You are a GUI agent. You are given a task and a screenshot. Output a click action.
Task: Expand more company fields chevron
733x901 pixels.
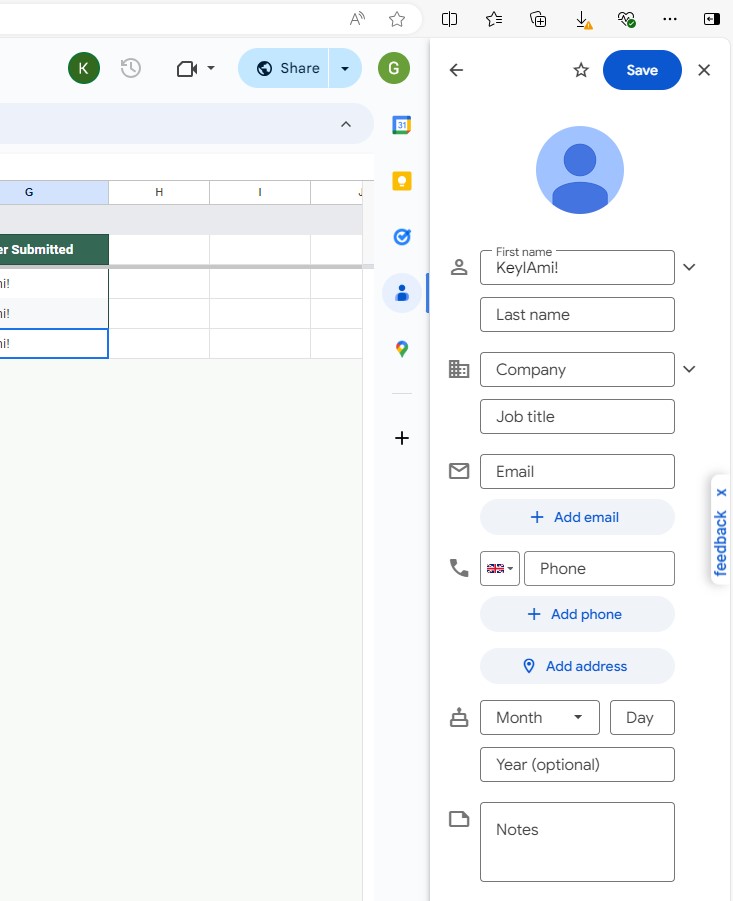[x=689, y=369]
